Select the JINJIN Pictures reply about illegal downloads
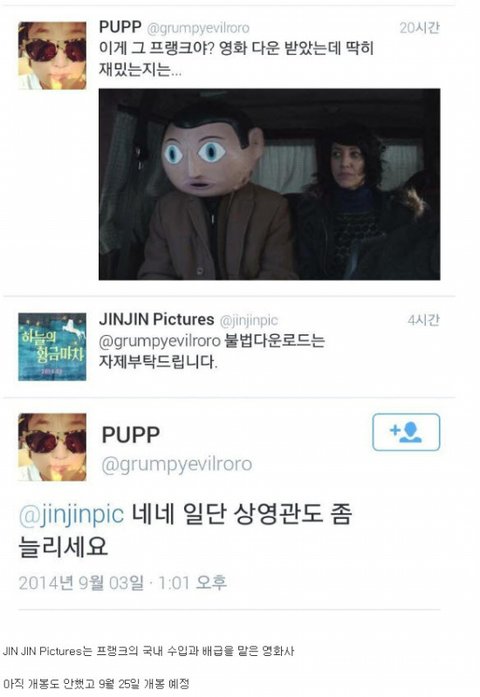 [x=212, y=351]
